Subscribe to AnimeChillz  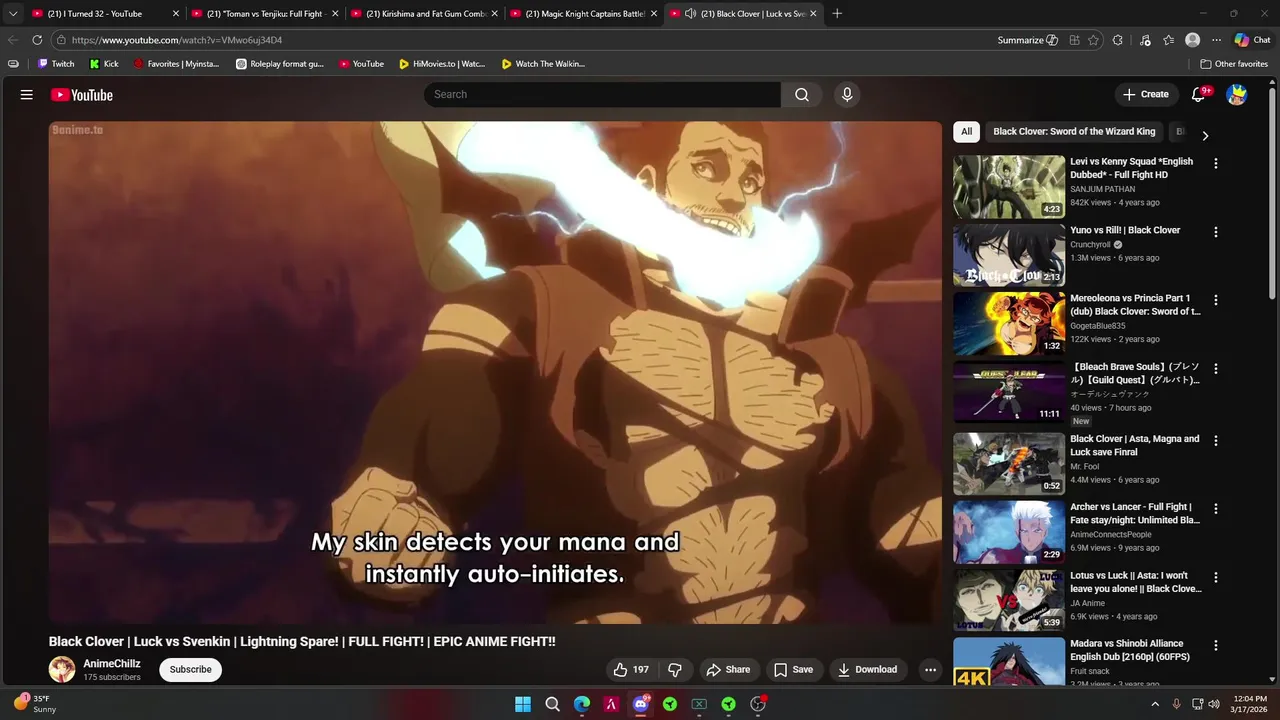pyautogui.click(x=190, y=670)
